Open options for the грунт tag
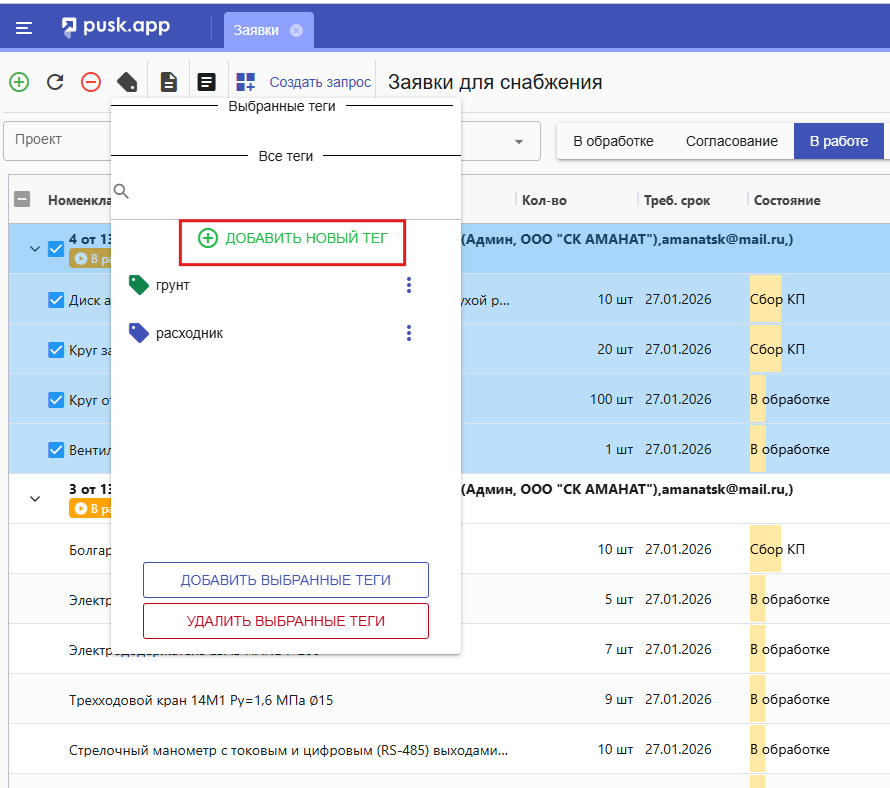This screenshot has width=890, height=788. pyautogui.click(x=408, y=286)
